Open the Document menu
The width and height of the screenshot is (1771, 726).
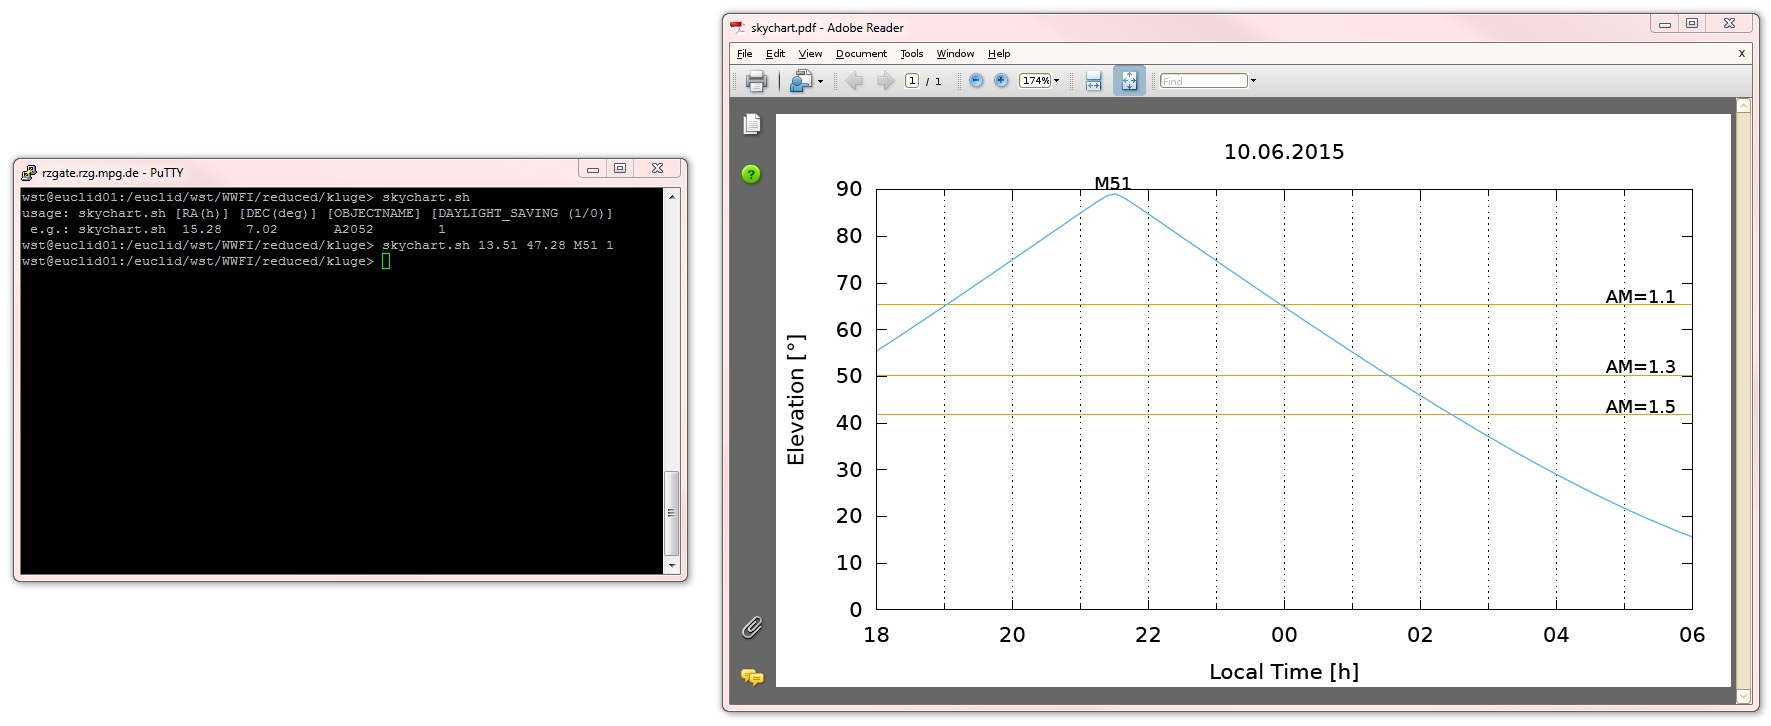861,54
